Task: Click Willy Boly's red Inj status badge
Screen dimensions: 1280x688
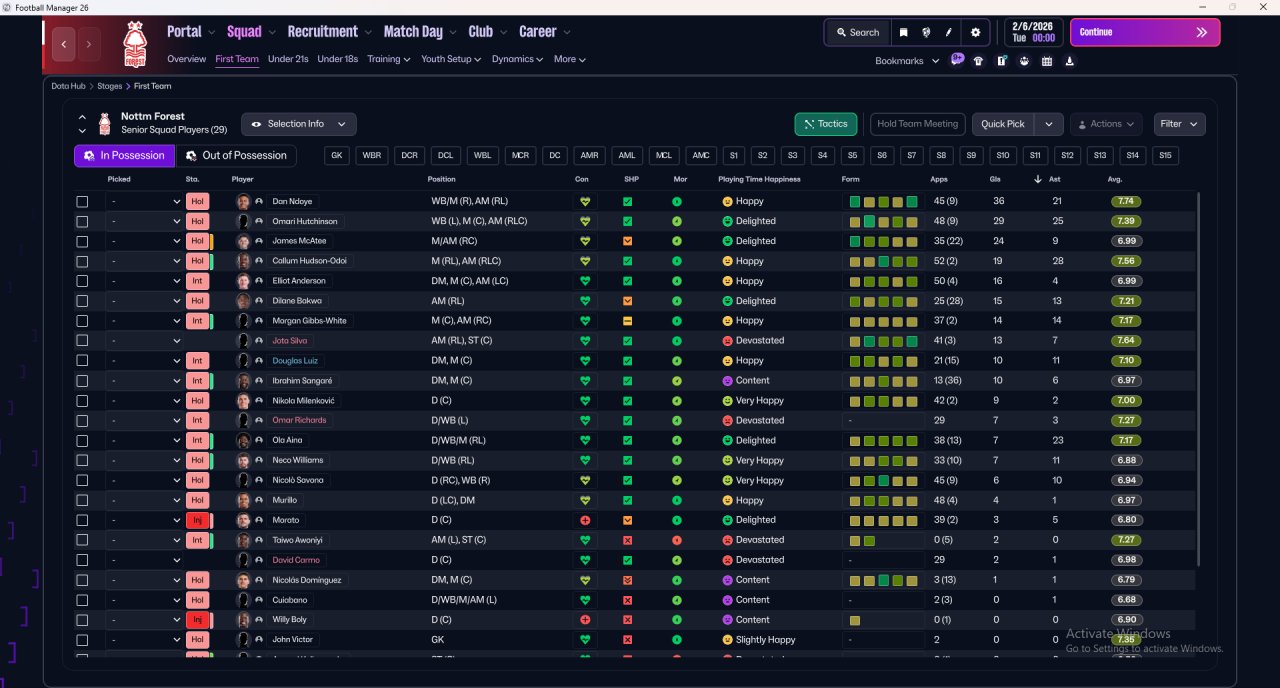Action: click(197, 620)
